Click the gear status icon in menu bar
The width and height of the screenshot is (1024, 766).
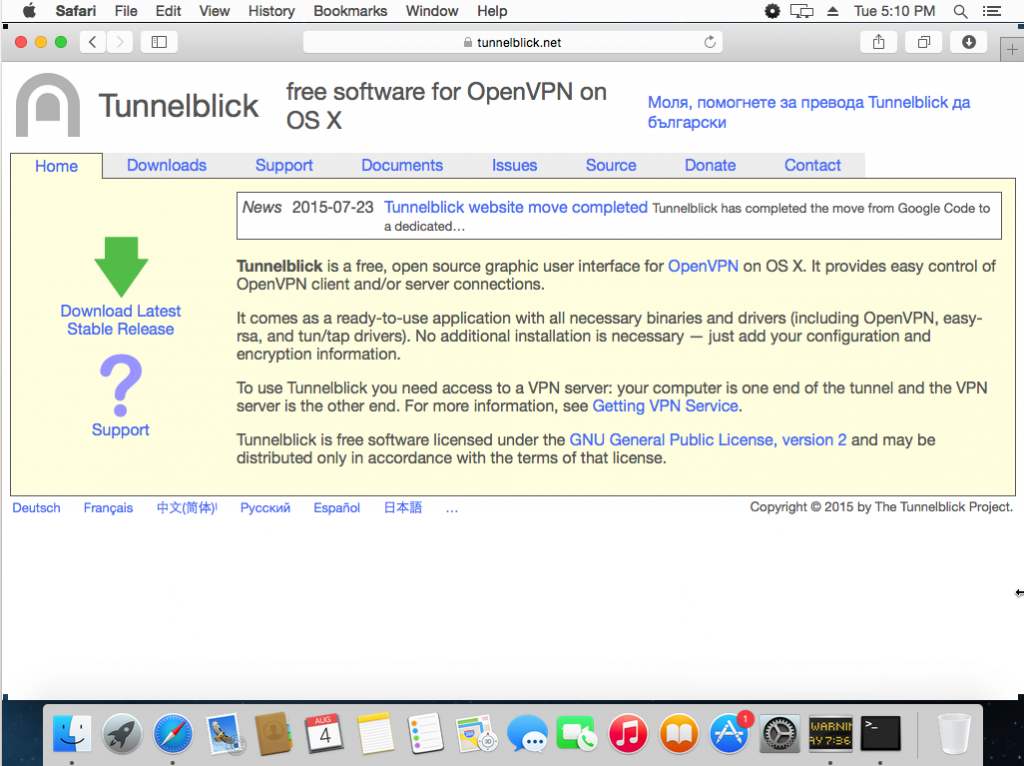pos(772,11)
